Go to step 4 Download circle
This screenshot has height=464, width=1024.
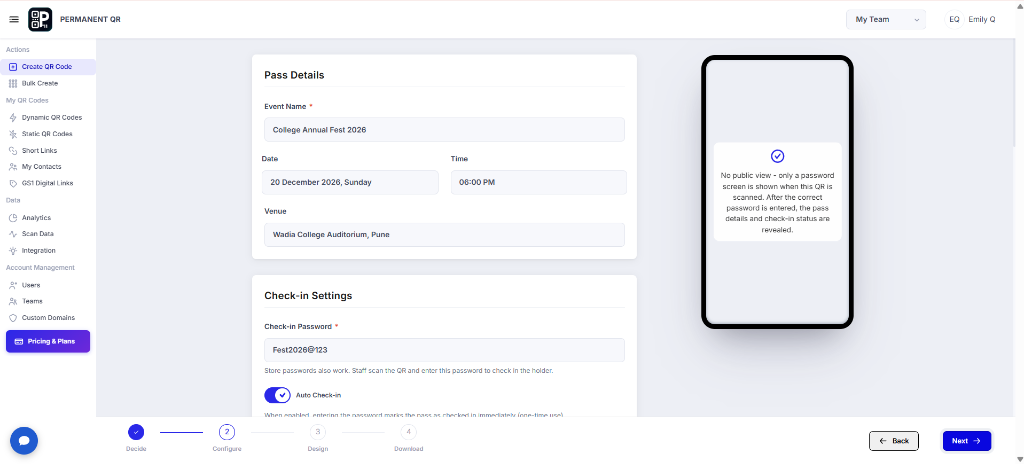coord(408,432)
